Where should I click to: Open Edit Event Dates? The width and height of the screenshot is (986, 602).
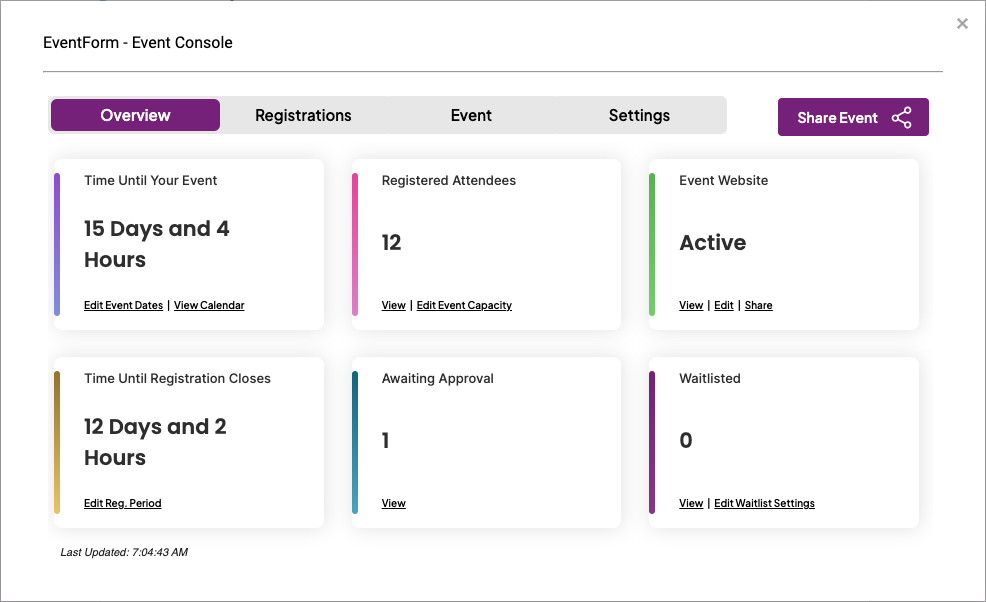[123, 305]
